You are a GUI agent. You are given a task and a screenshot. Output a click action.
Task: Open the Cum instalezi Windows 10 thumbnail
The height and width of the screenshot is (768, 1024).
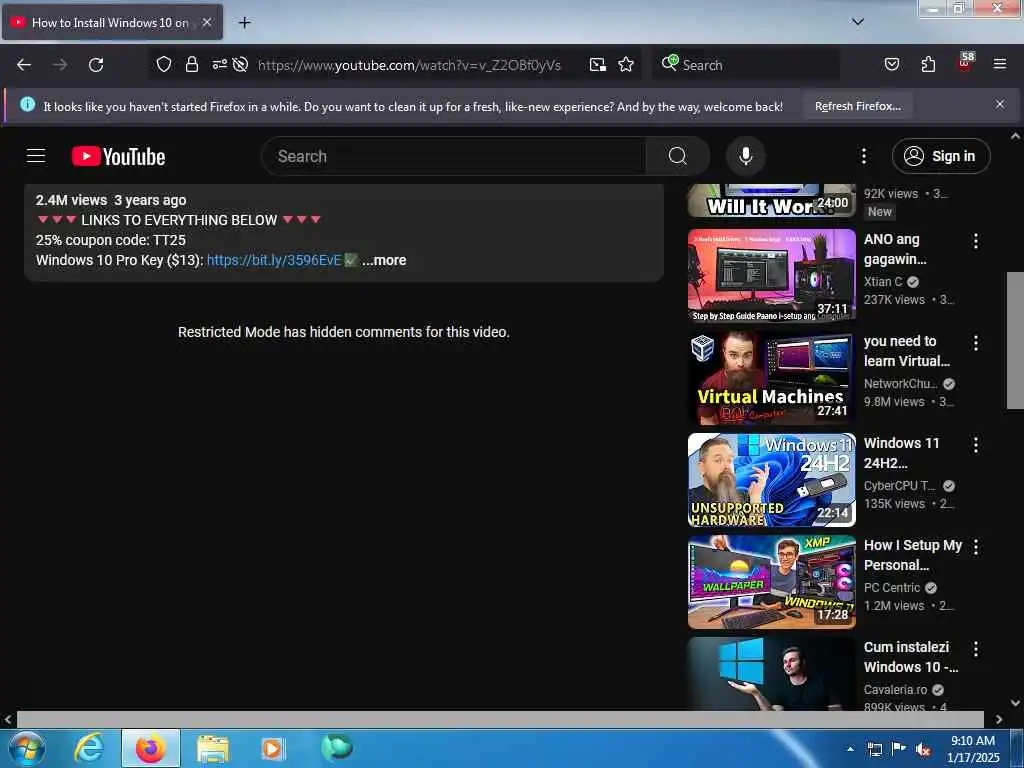click(x=771, y=673)
